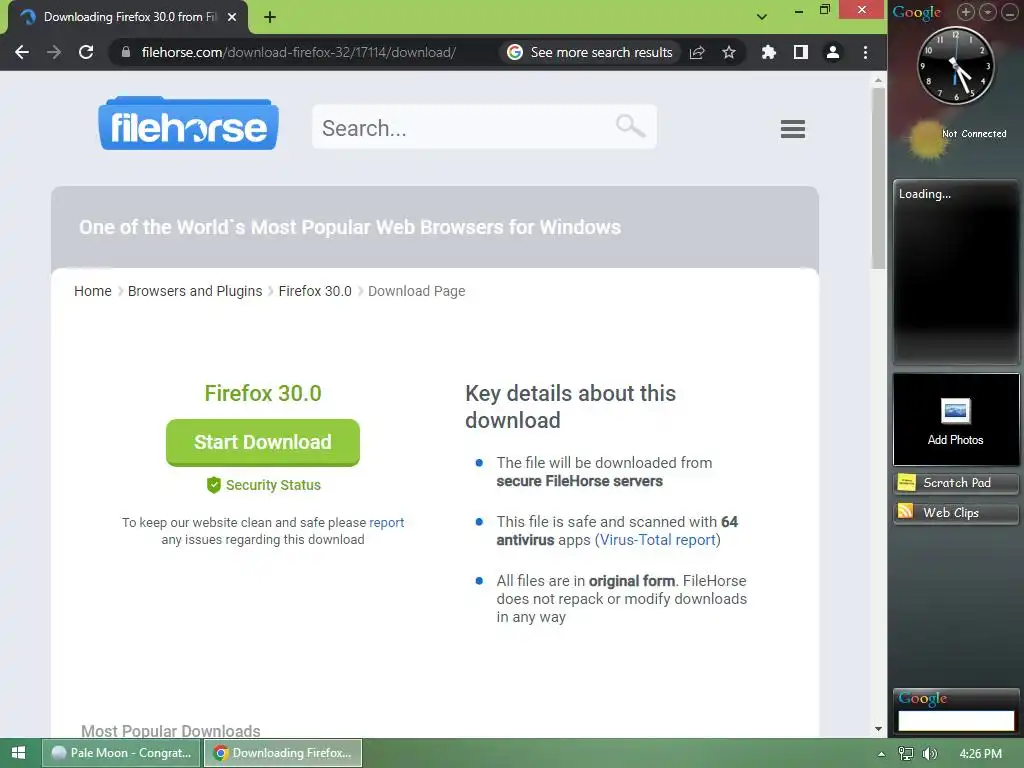Open the Scratch Pad gadget
This screenshot has width=1024, height=768.
tap(955, 483)
